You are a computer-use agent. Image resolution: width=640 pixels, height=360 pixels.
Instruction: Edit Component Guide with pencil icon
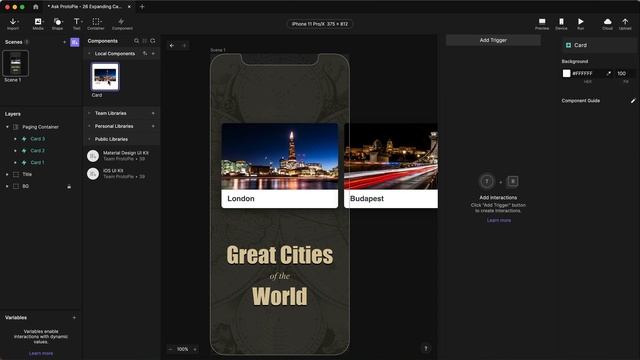(633, 101)
